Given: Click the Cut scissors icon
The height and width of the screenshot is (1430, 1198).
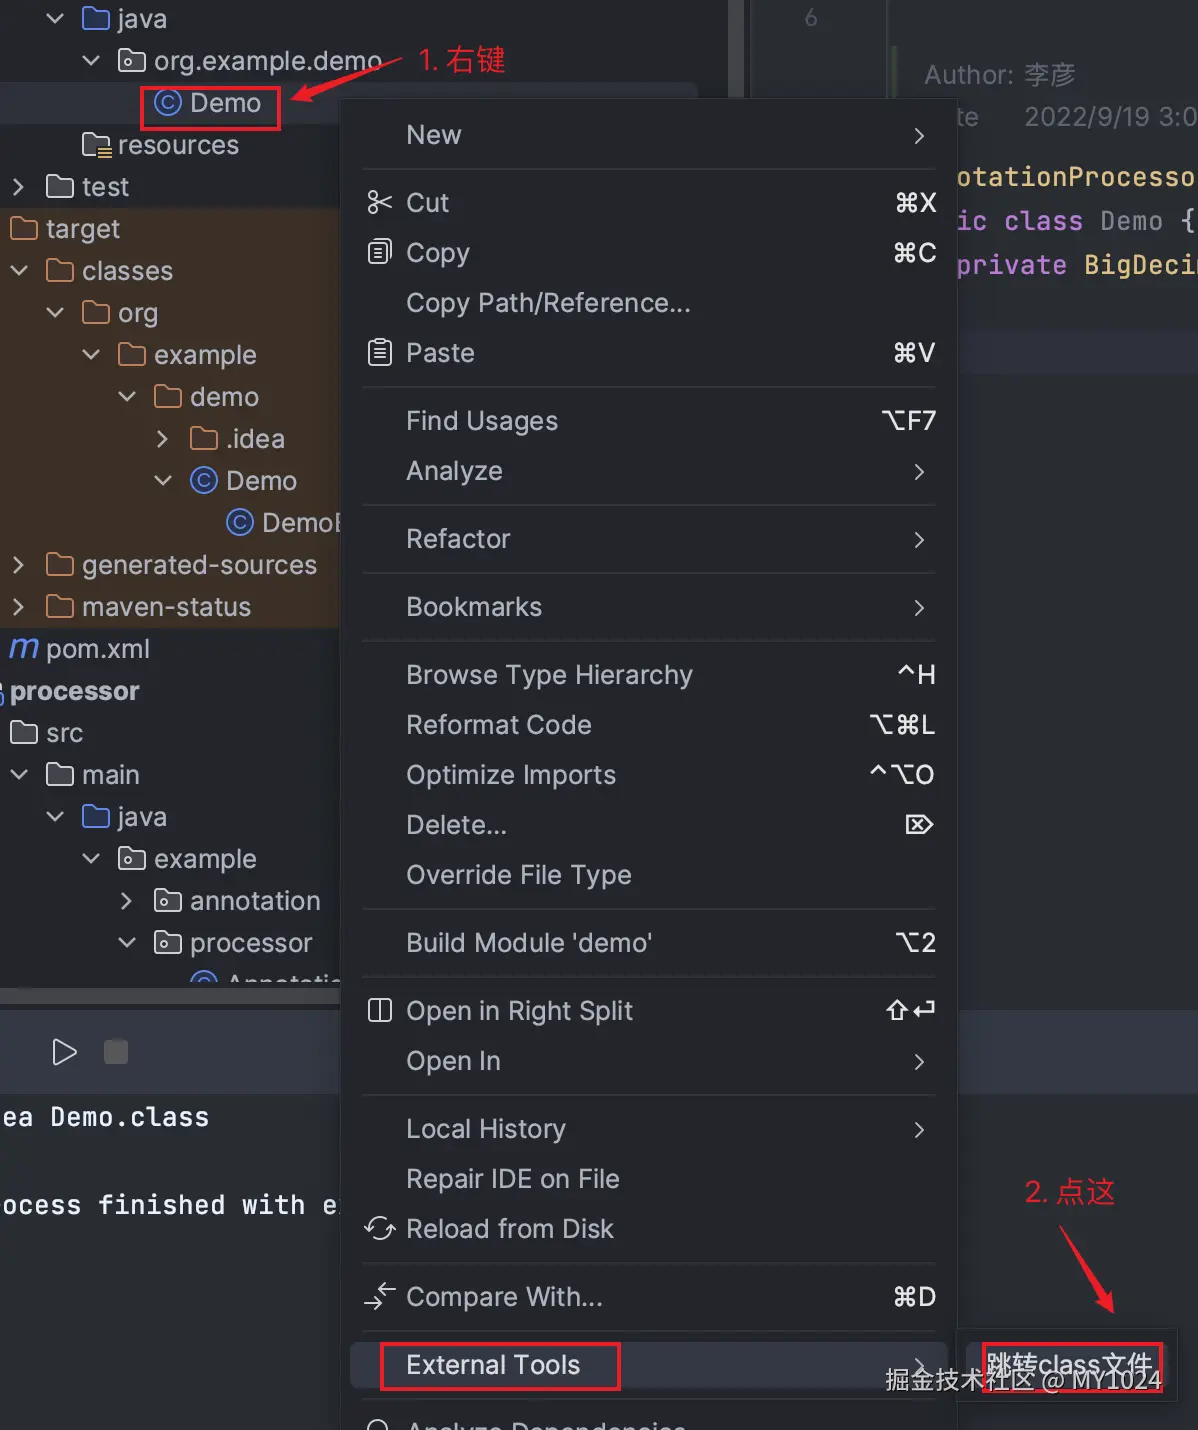Looking at the screenshot, I should point(380,203).
